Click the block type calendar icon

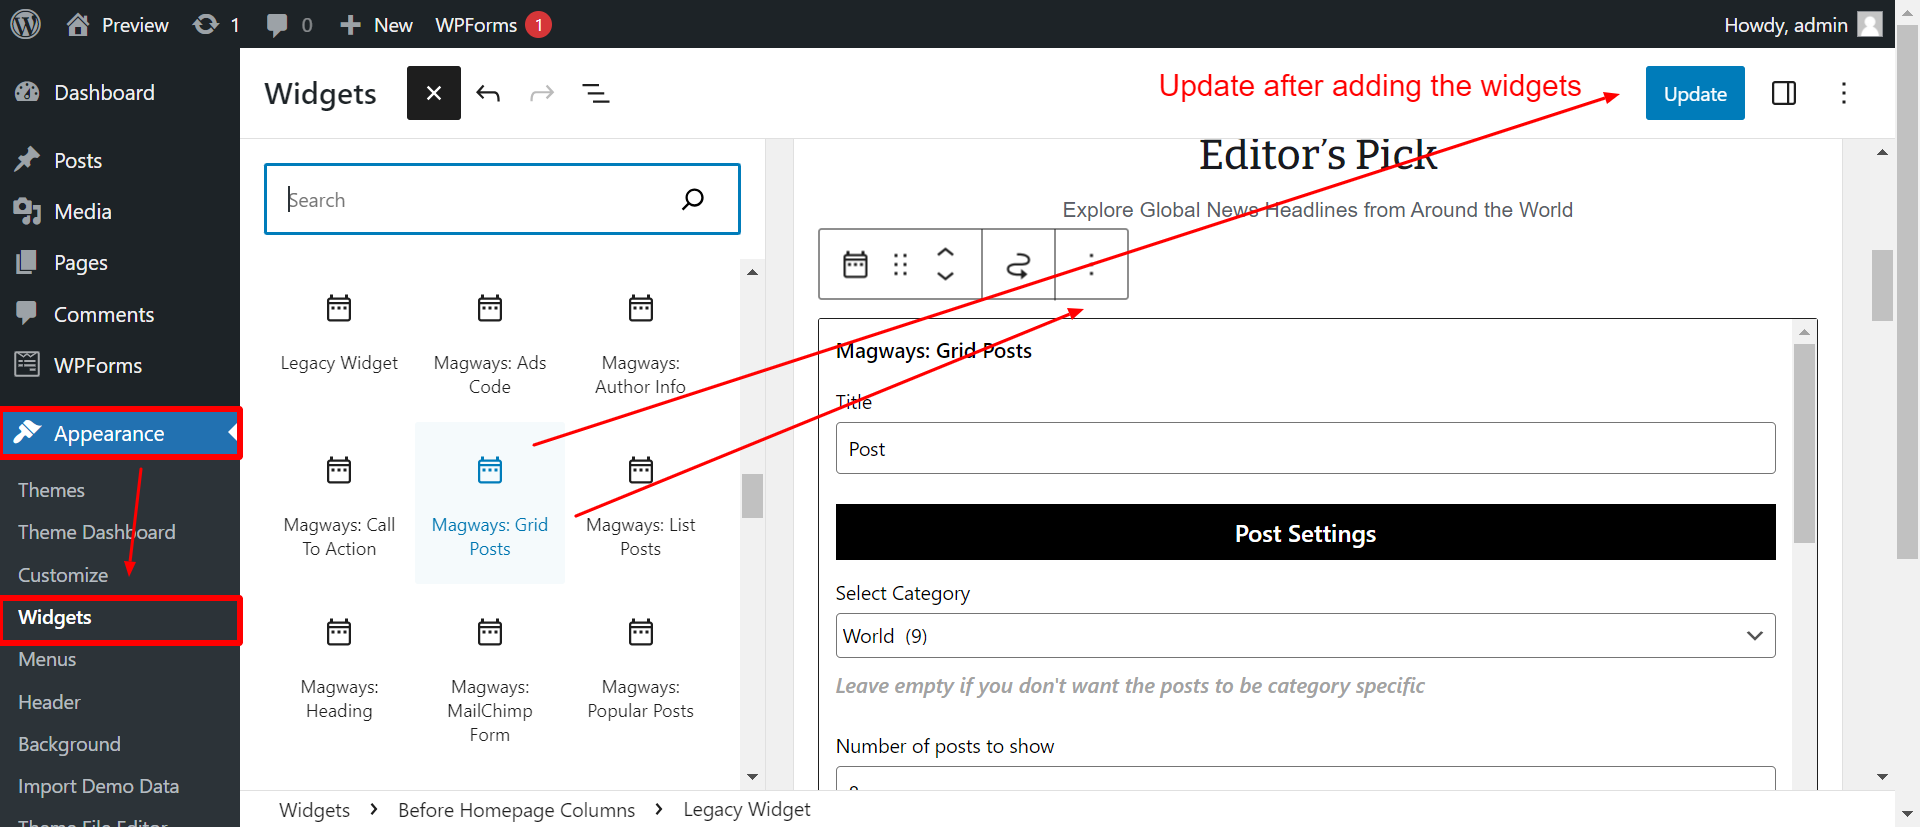pos(855,264)
